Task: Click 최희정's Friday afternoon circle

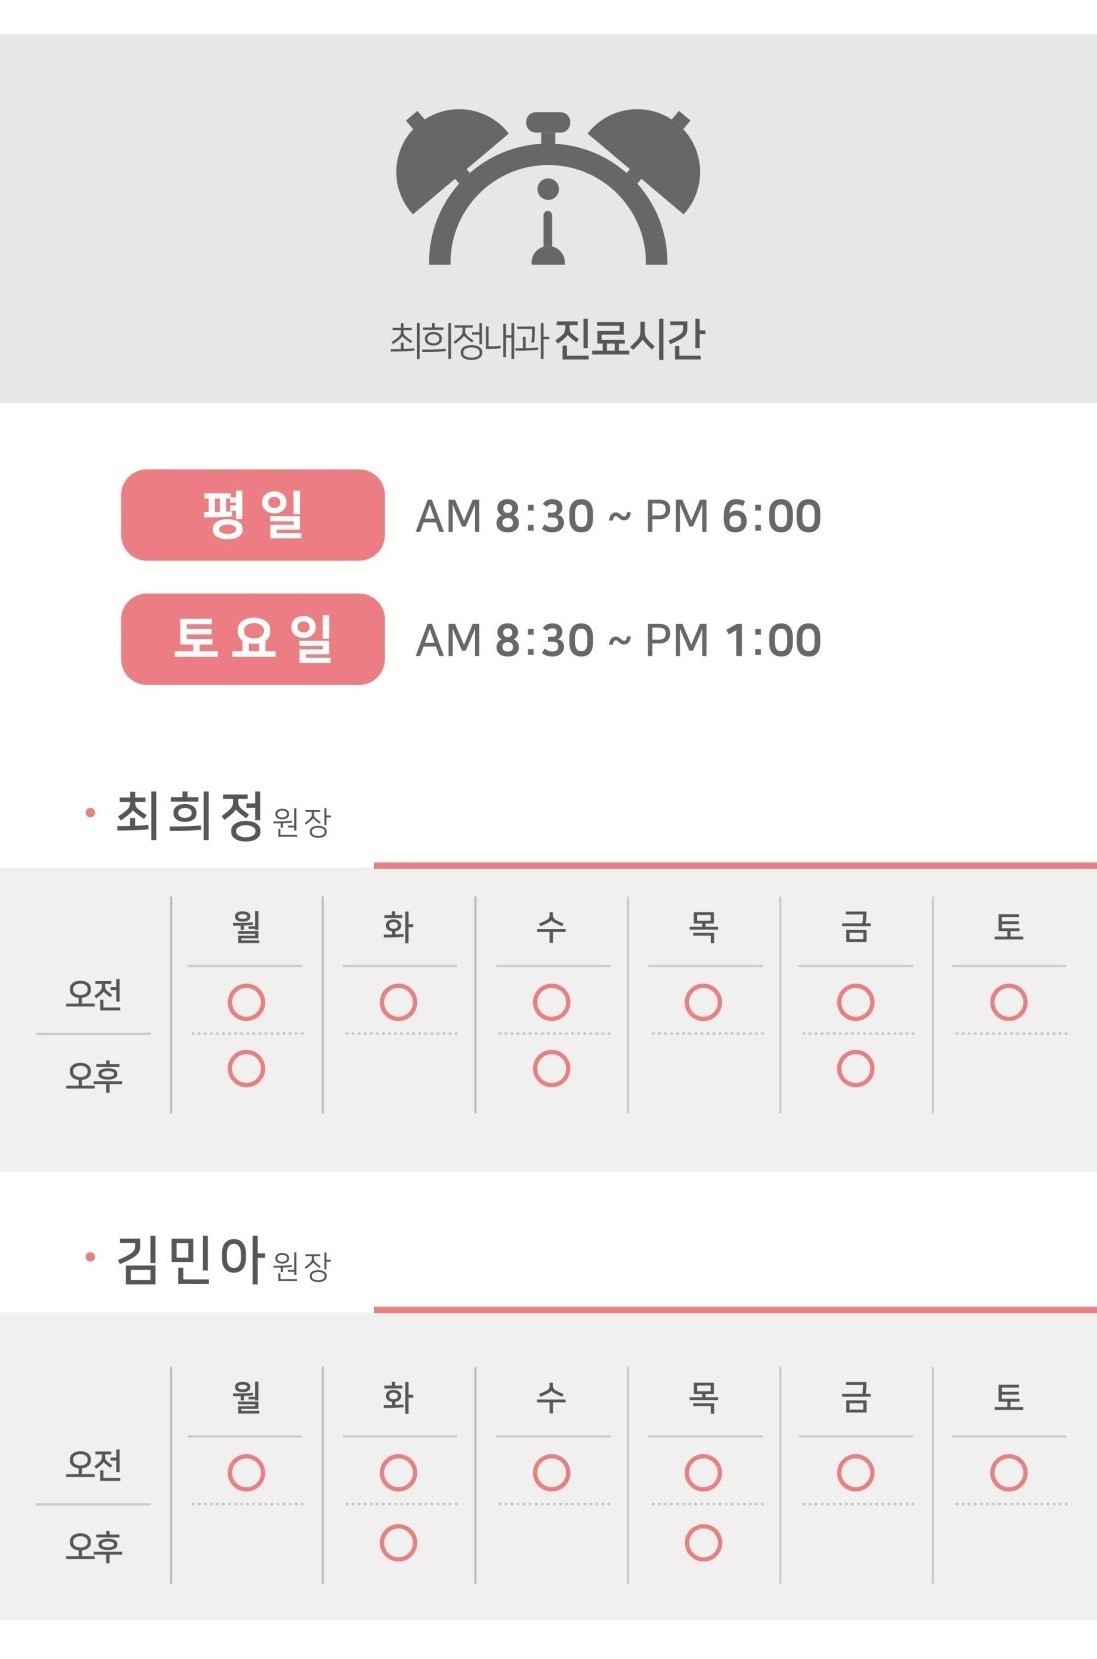Action: (x=855, y=1068)
